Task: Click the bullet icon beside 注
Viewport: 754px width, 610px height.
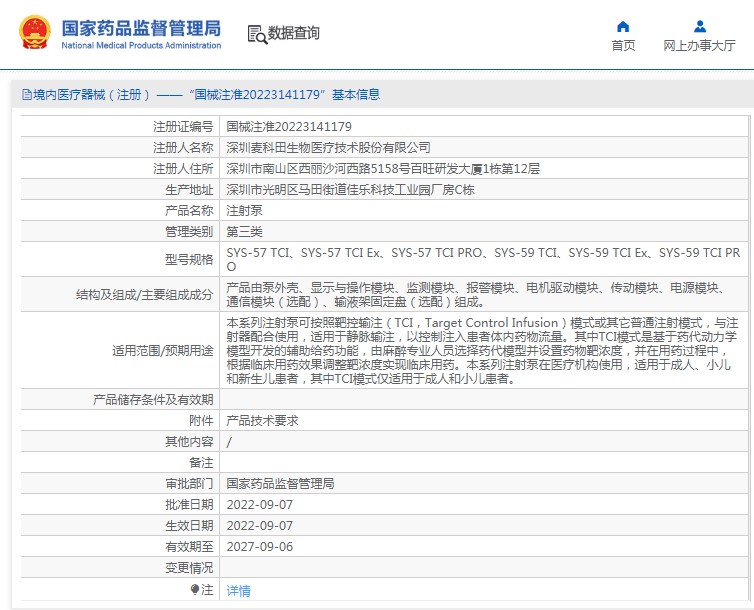Action: pos(195,589)
